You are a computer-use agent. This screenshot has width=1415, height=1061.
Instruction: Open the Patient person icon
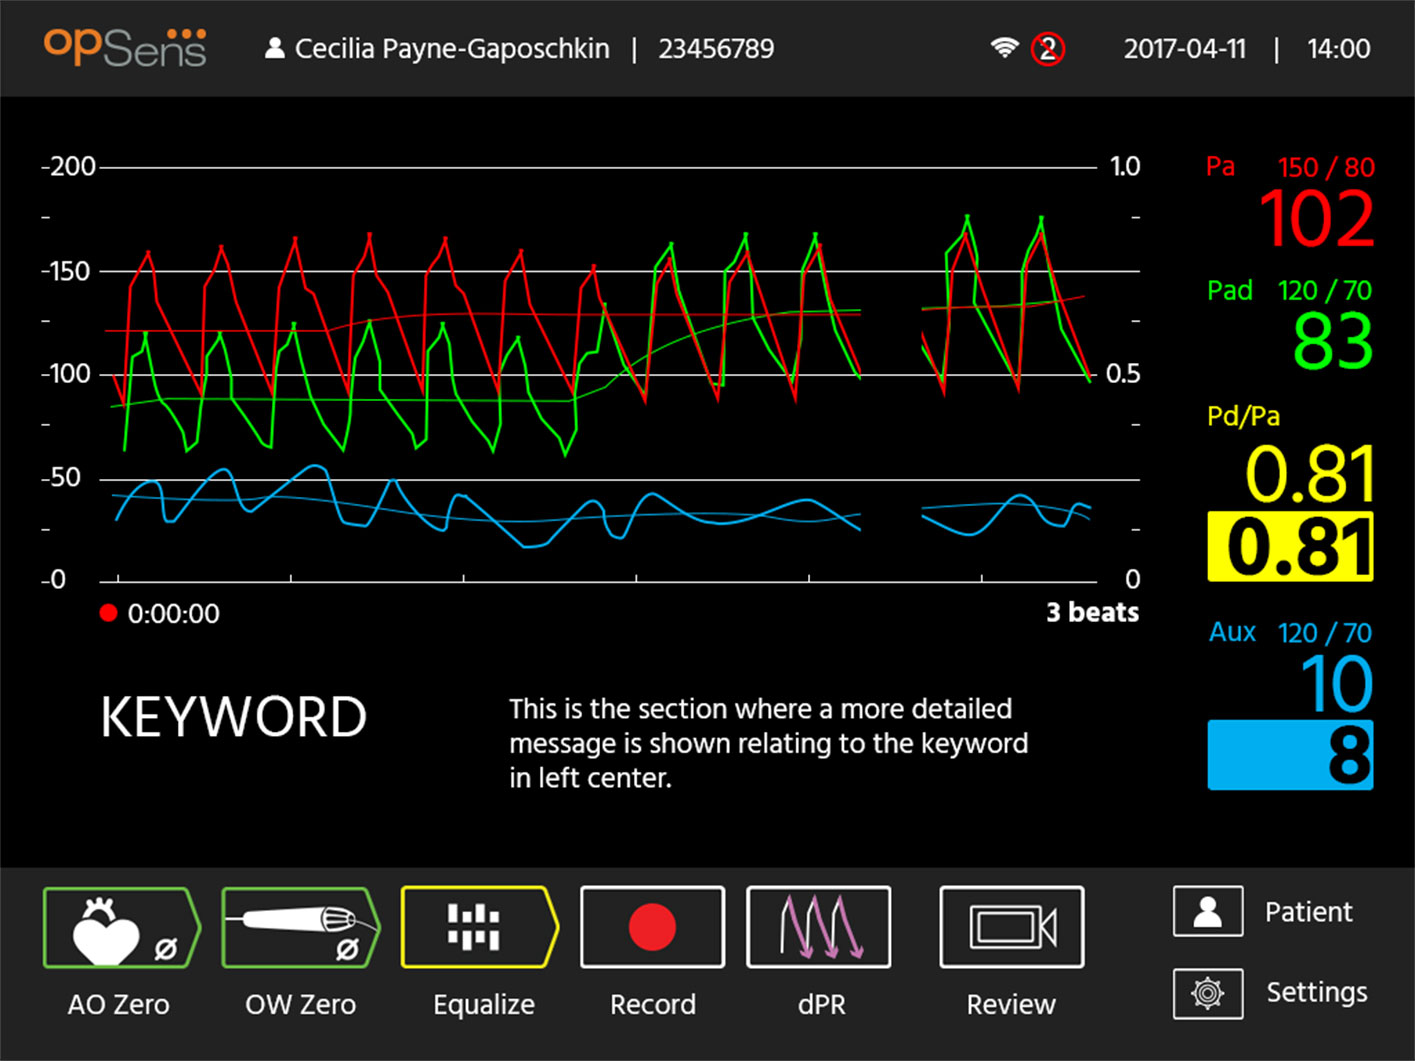[1208, 911]
